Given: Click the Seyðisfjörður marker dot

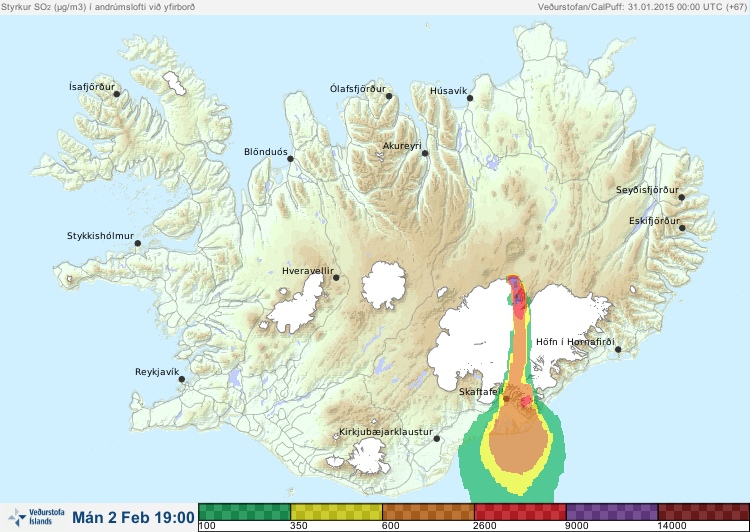Looking at the screenshot, I should click(682, 197).
